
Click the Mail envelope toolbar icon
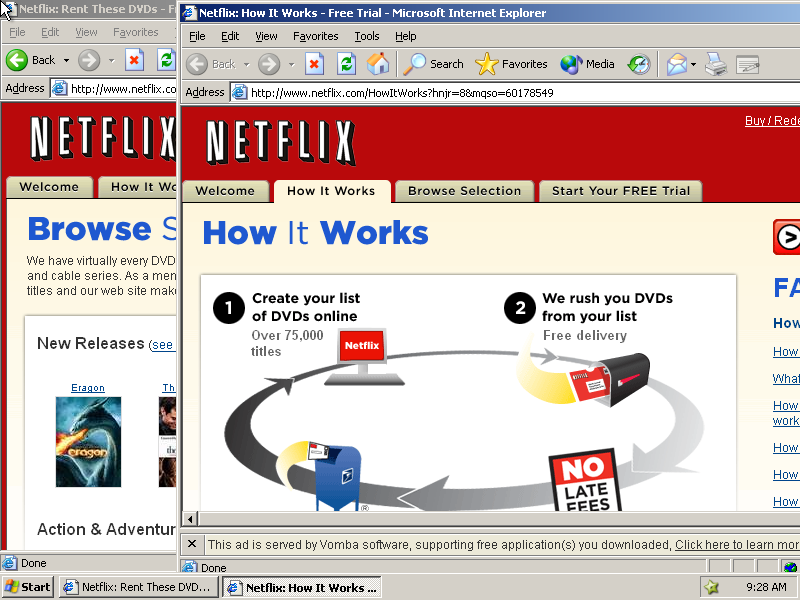[x=677, y=64]
